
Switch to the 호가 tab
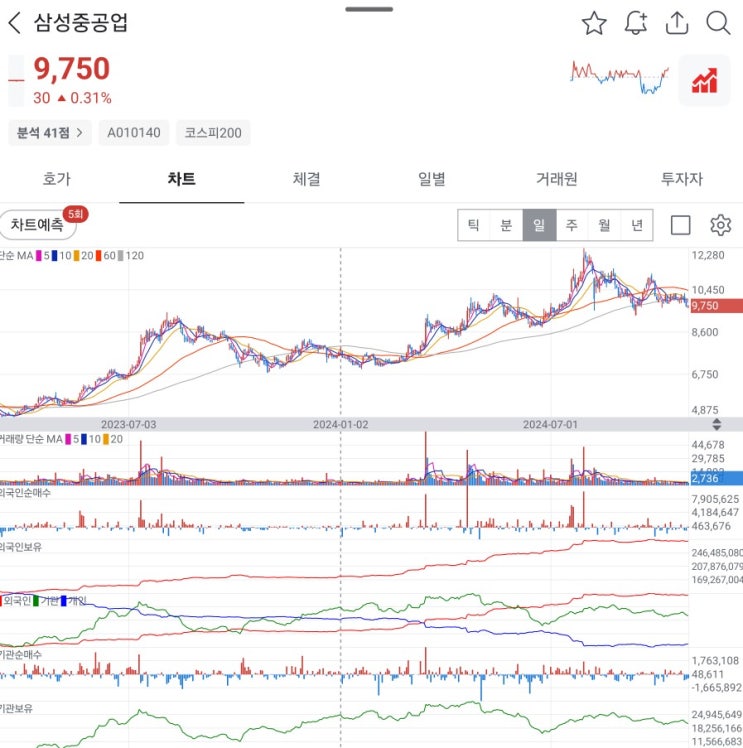point(57,179)
